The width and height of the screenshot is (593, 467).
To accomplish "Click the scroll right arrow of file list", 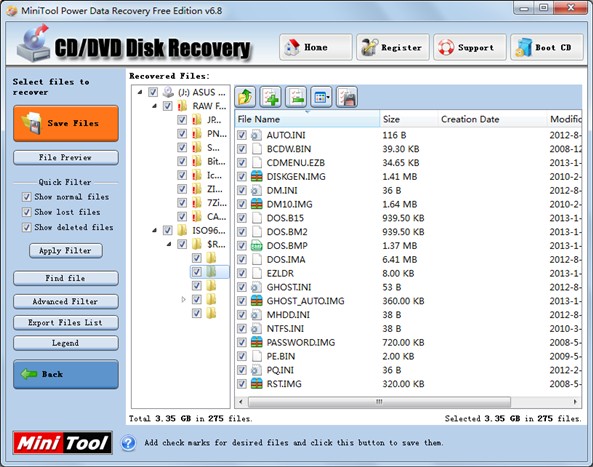I will pyautogui.click(x=576, y=402).
